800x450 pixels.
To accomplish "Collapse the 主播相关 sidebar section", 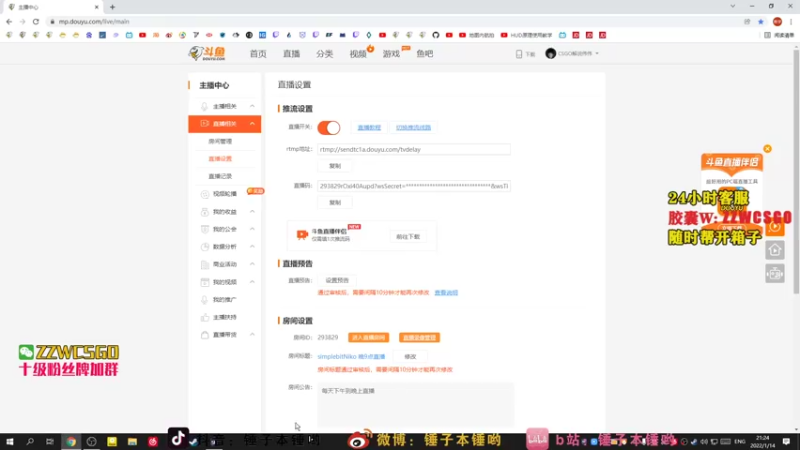I will click(252, 106).
